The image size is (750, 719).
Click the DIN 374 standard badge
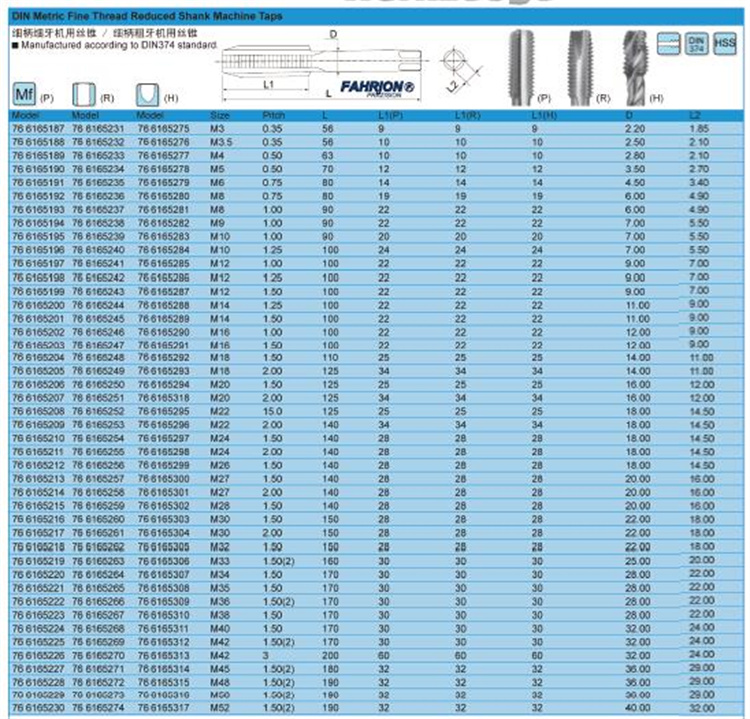[696, 44]
